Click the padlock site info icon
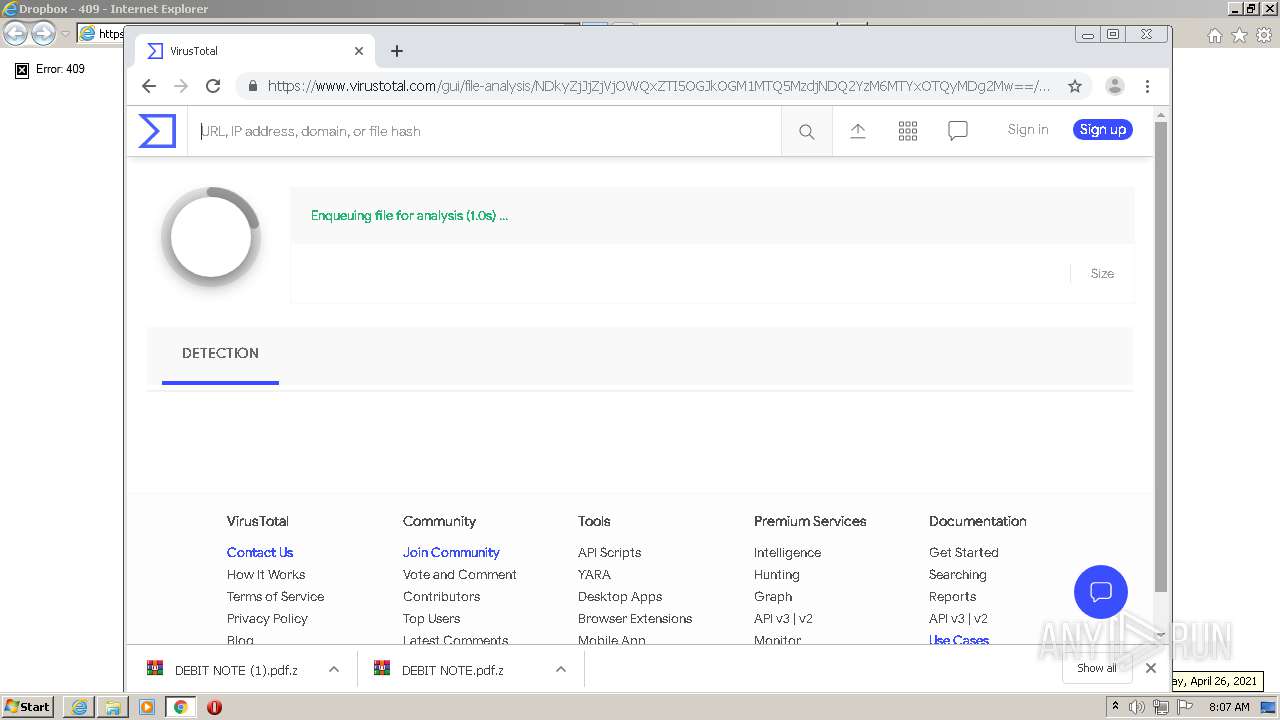1280x720 pixels. [x=252, y=86]
